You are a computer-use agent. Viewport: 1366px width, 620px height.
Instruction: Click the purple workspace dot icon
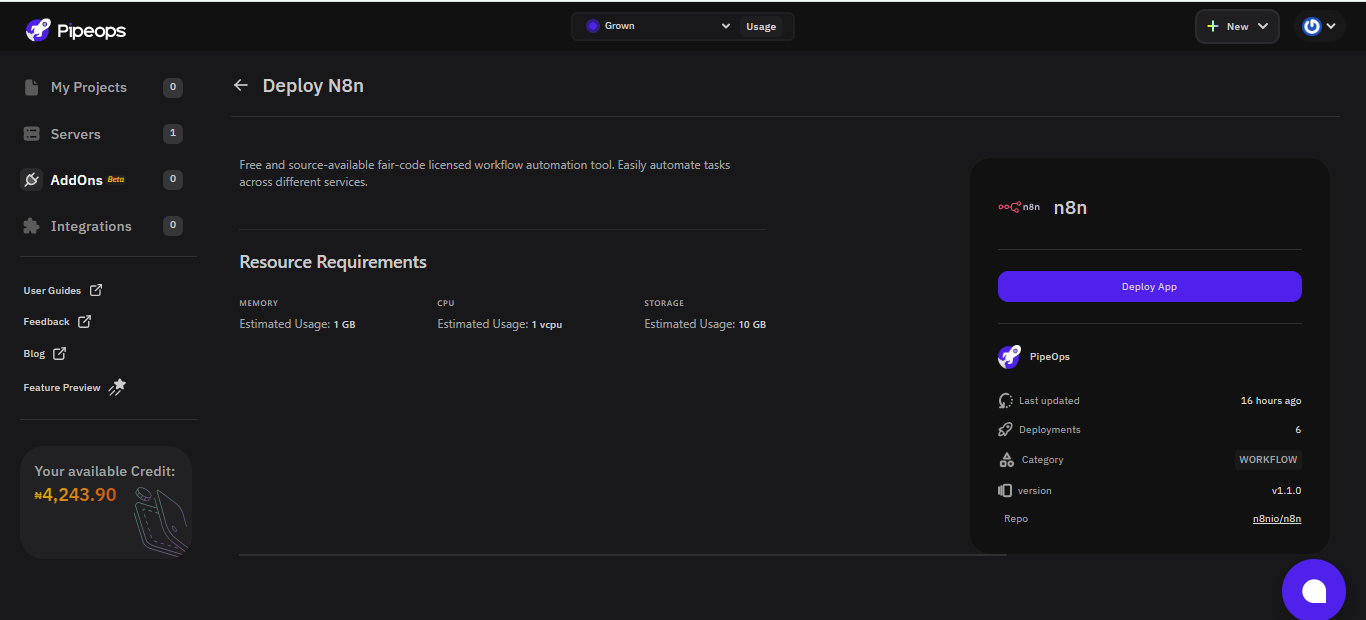[x=593, y=26]
